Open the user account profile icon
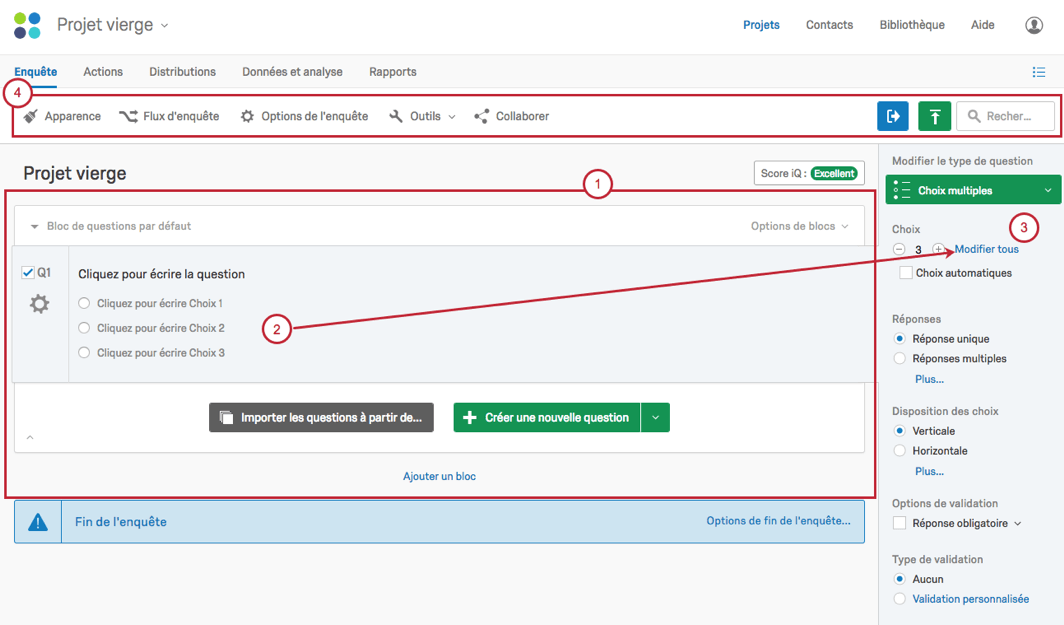Screen dimensions: 1064x625 click(1033, 25)
